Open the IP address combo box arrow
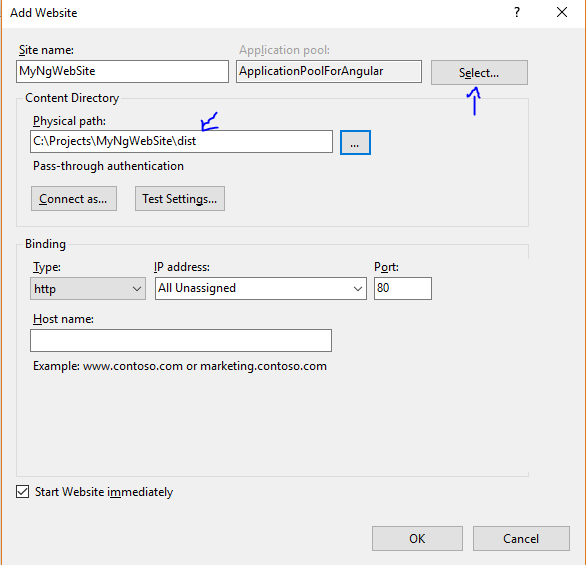 358,288
